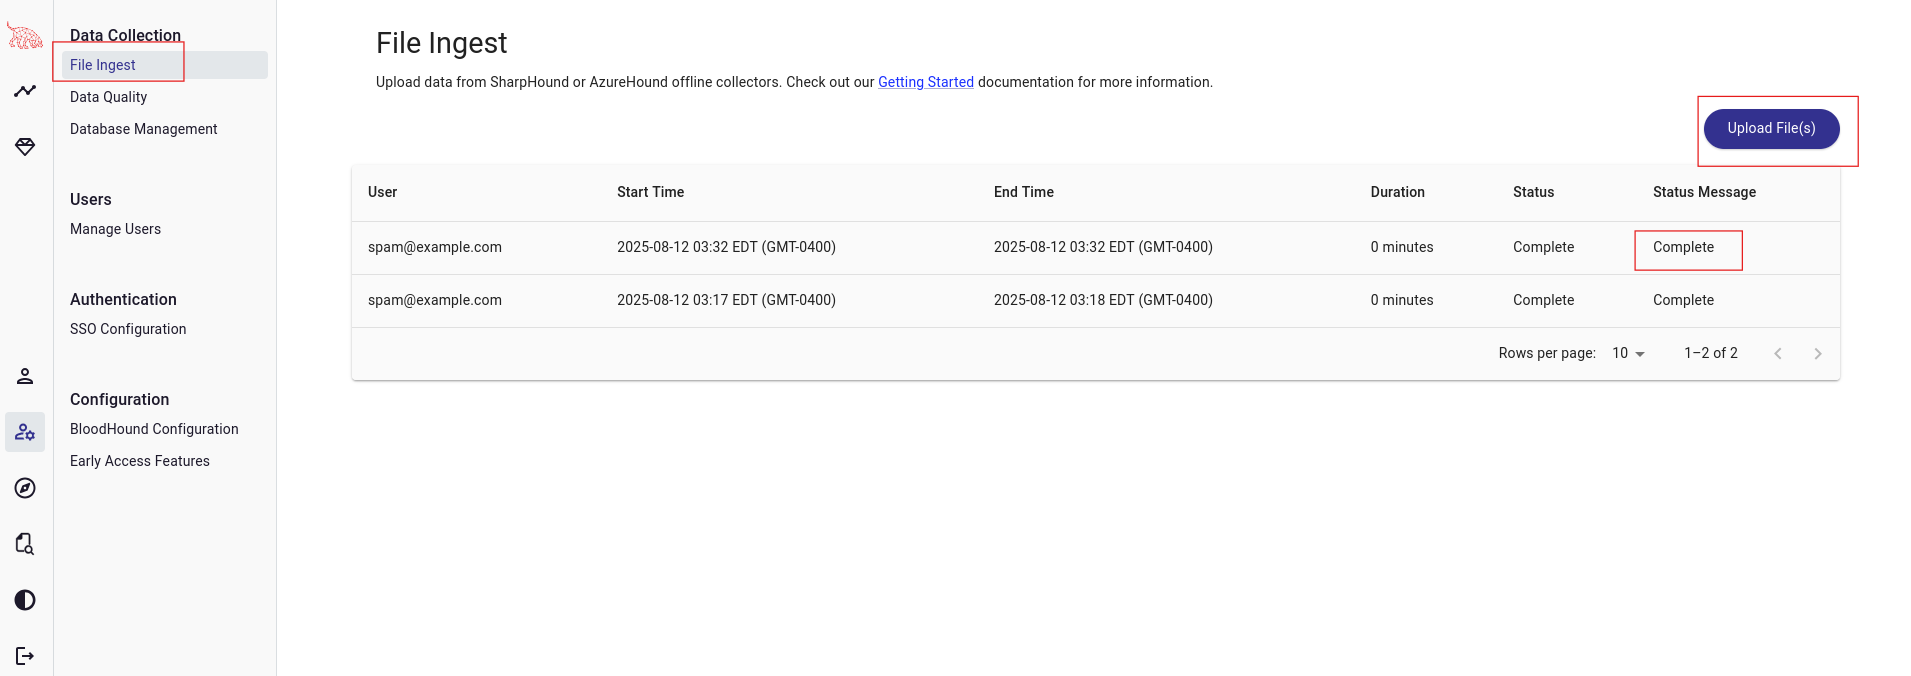Open Database Management page
Viewport: 1911px width, 676px height.
point(143,129)
